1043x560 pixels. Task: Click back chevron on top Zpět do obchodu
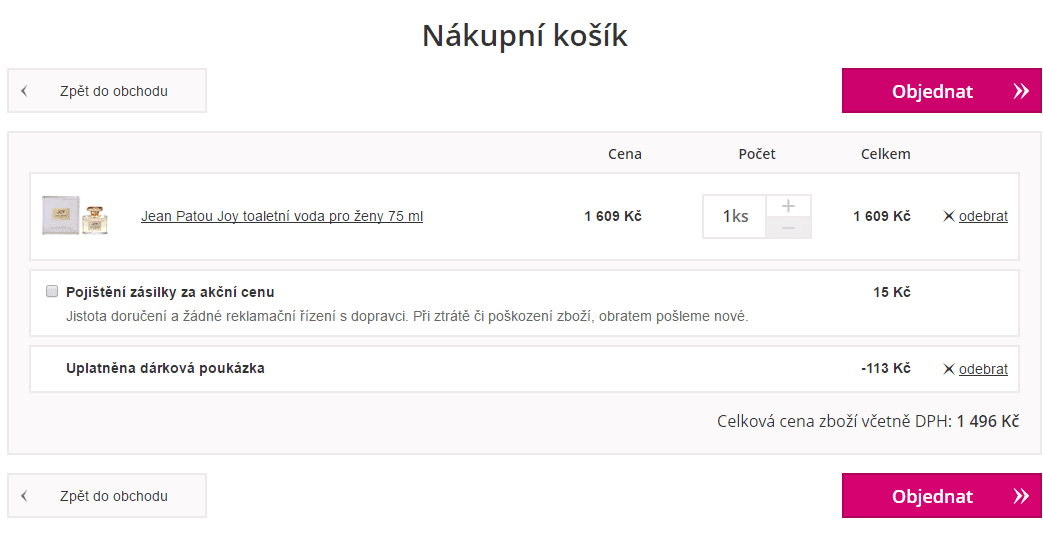click(25, 91)
